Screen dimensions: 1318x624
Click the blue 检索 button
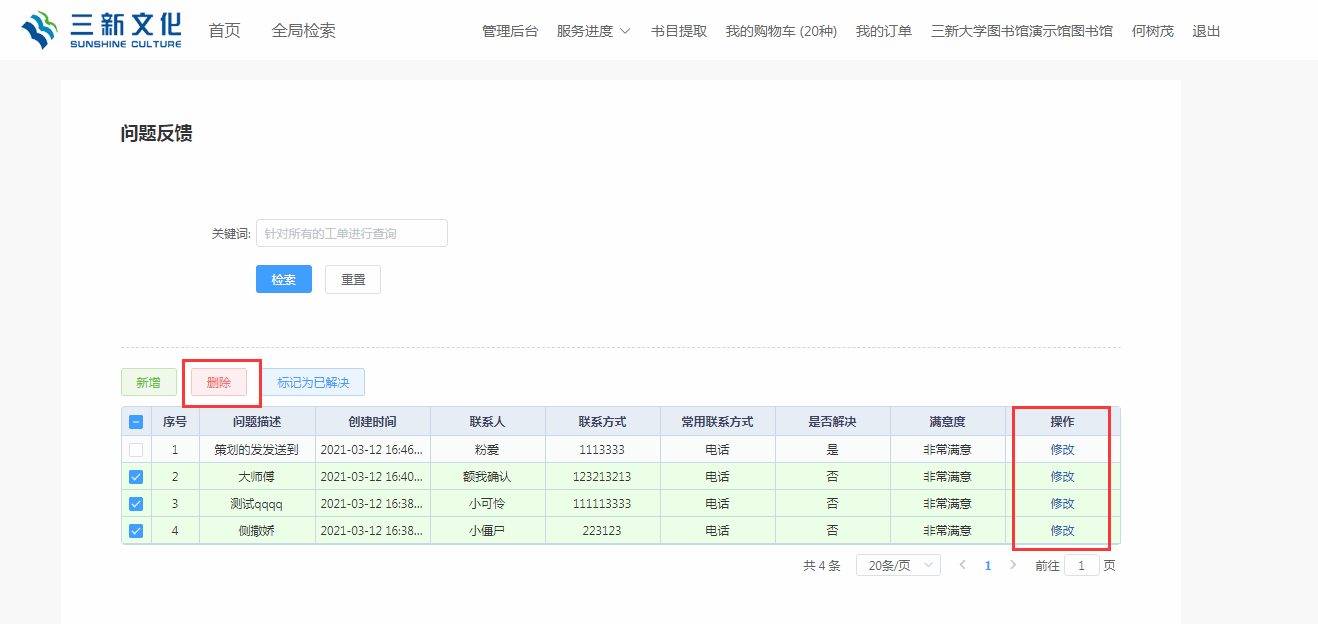(x=284, y=279)
